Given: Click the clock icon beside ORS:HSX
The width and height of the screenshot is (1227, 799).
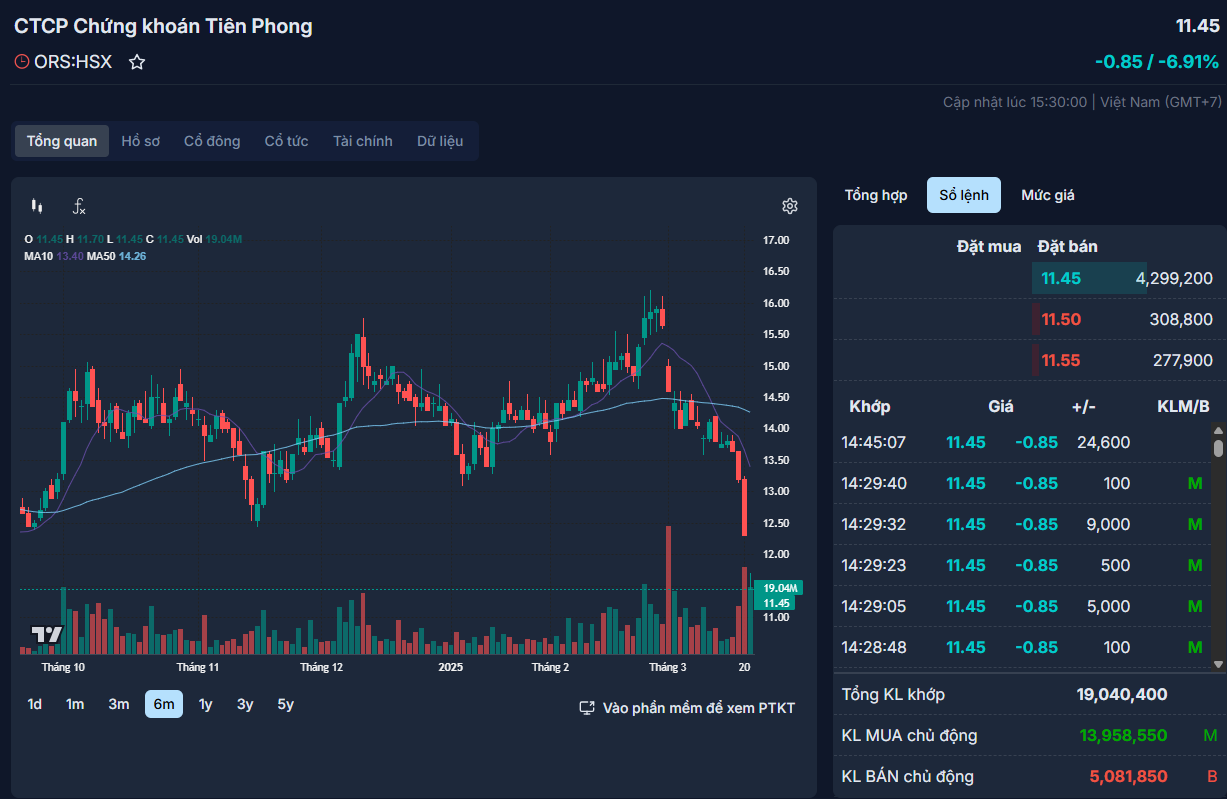Looking at the screenshot, I should pos(22,62).
